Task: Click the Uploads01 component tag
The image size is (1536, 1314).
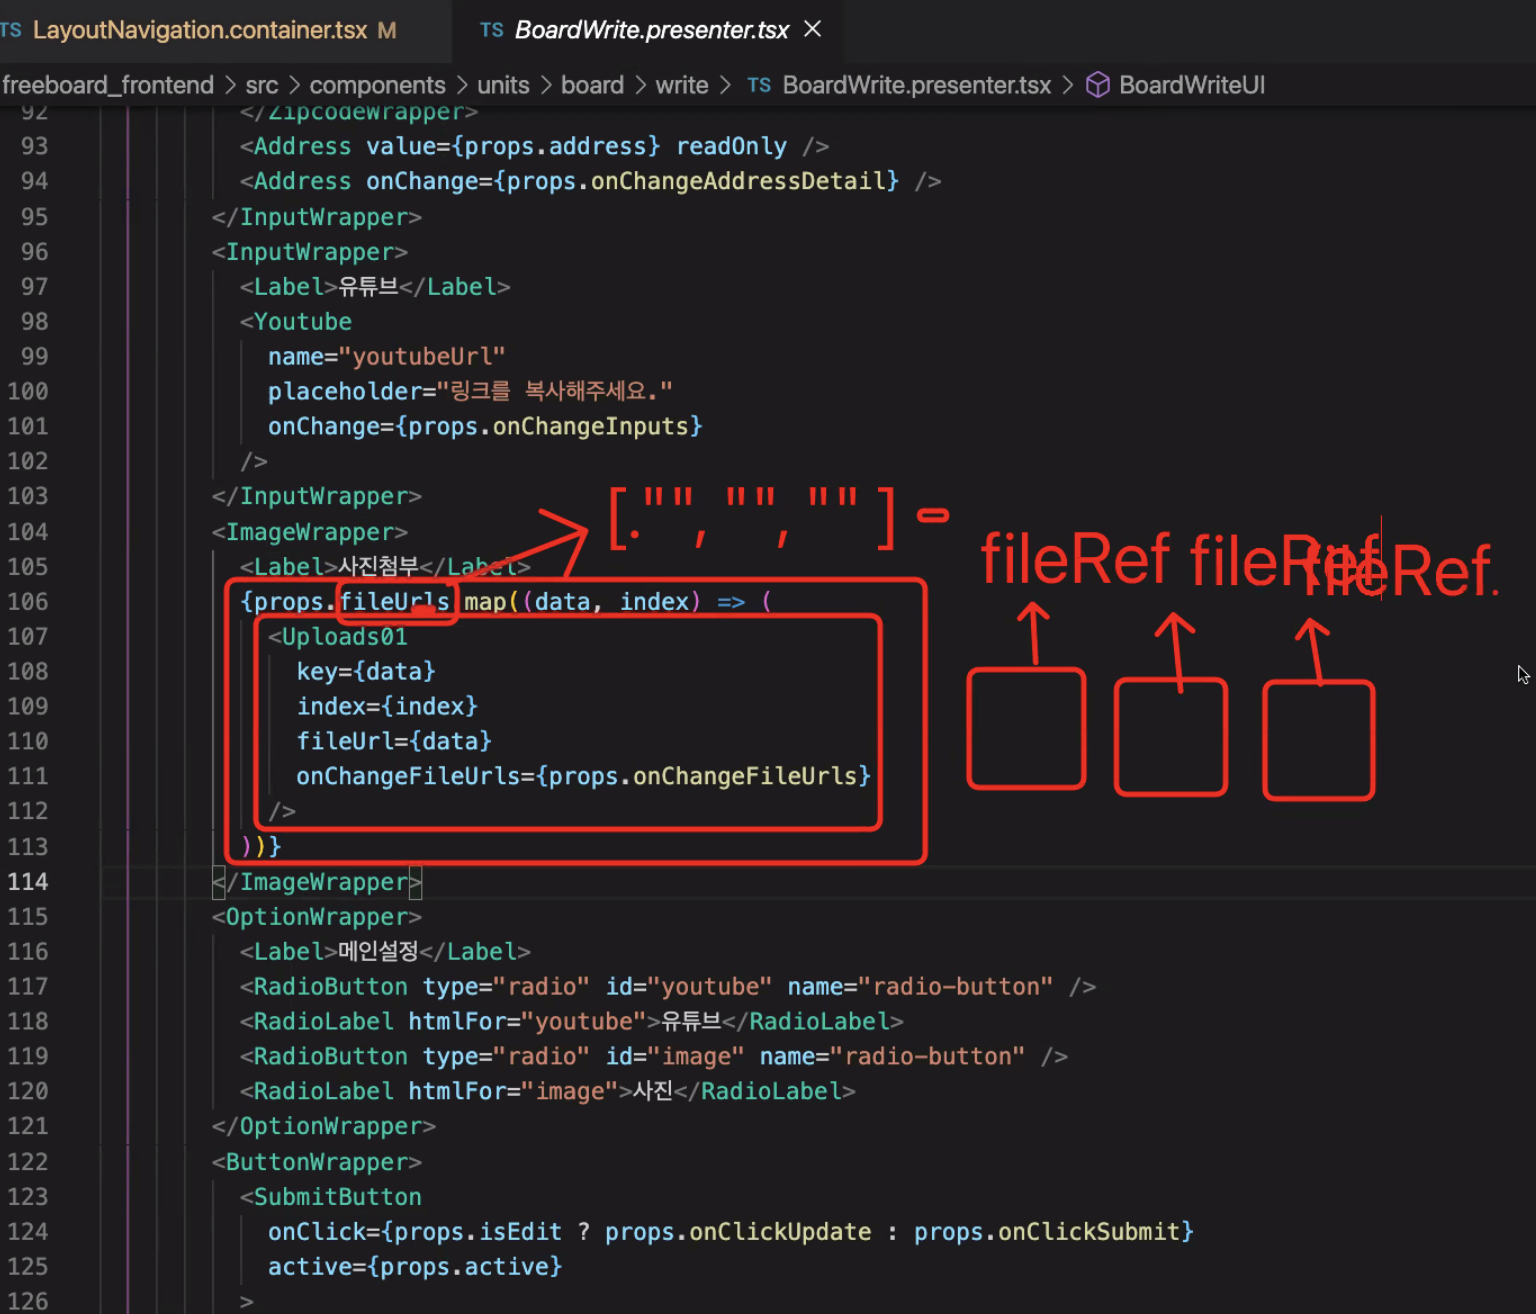Action: coord(338,636)
